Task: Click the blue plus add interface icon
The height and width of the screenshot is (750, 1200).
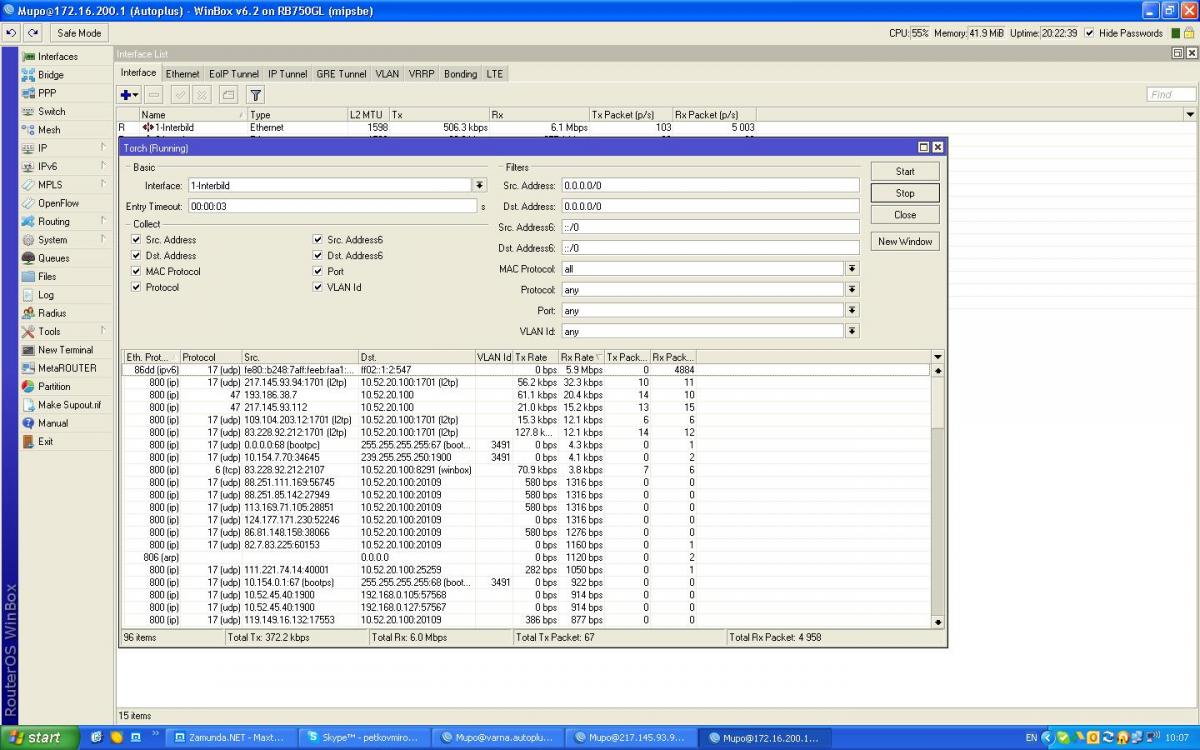Action: (127, 95)
